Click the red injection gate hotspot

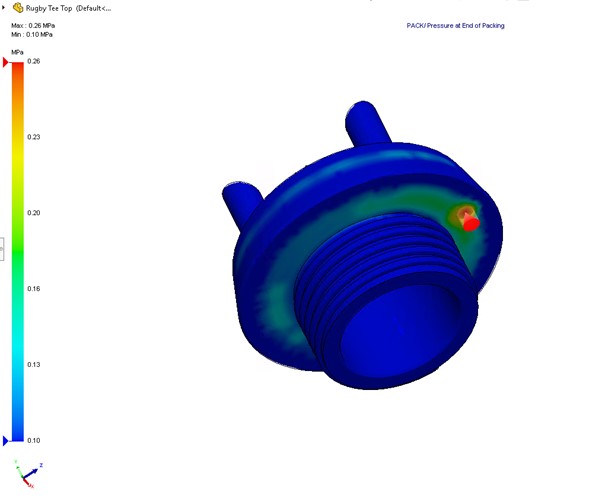472,222
